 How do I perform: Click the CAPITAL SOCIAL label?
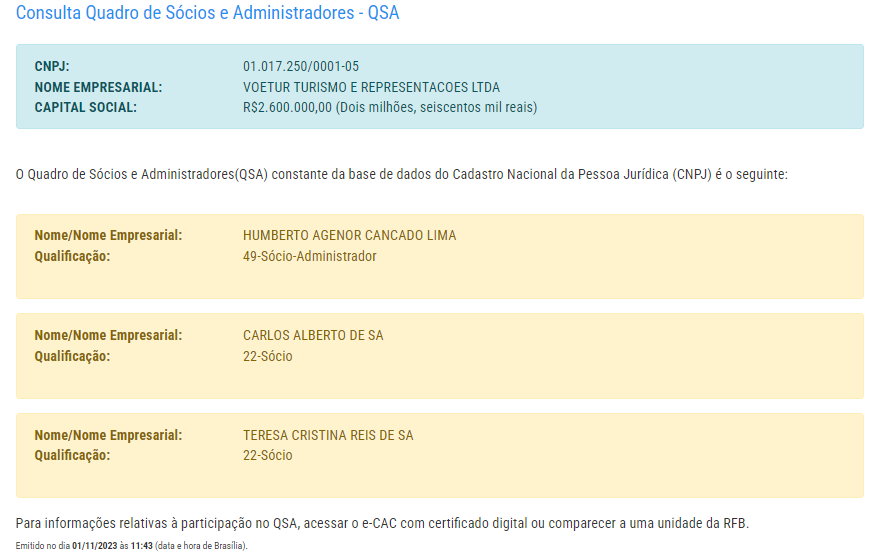85,107
